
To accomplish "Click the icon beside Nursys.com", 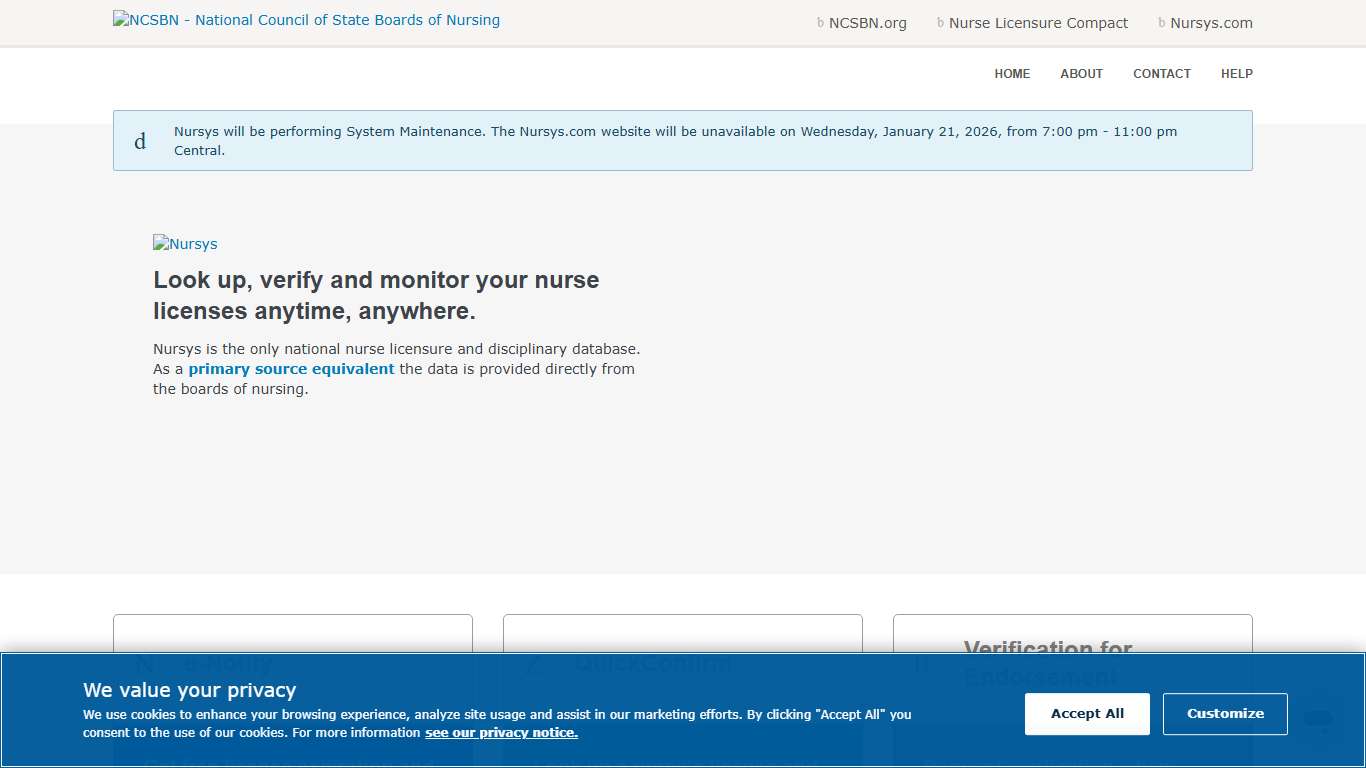I will (1160, 22).
